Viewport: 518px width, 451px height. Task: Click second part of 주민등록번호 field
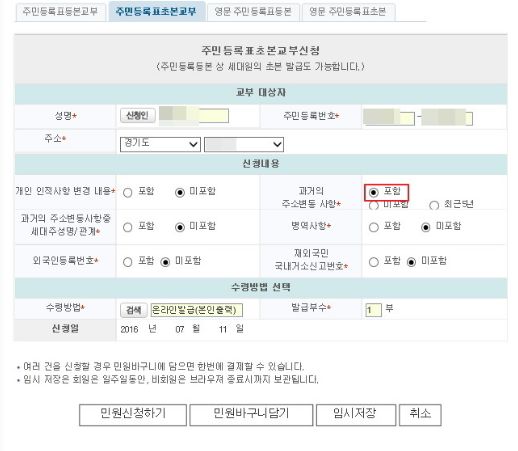(447, 118)
